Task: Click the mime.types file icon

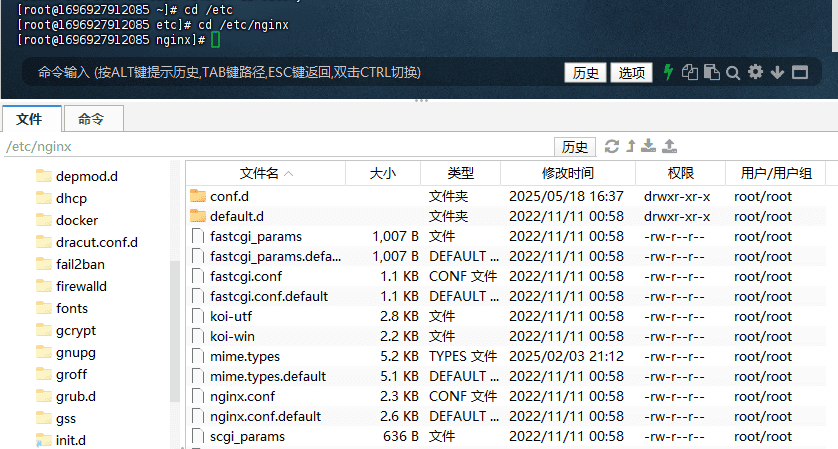Action: coord(198,356)
